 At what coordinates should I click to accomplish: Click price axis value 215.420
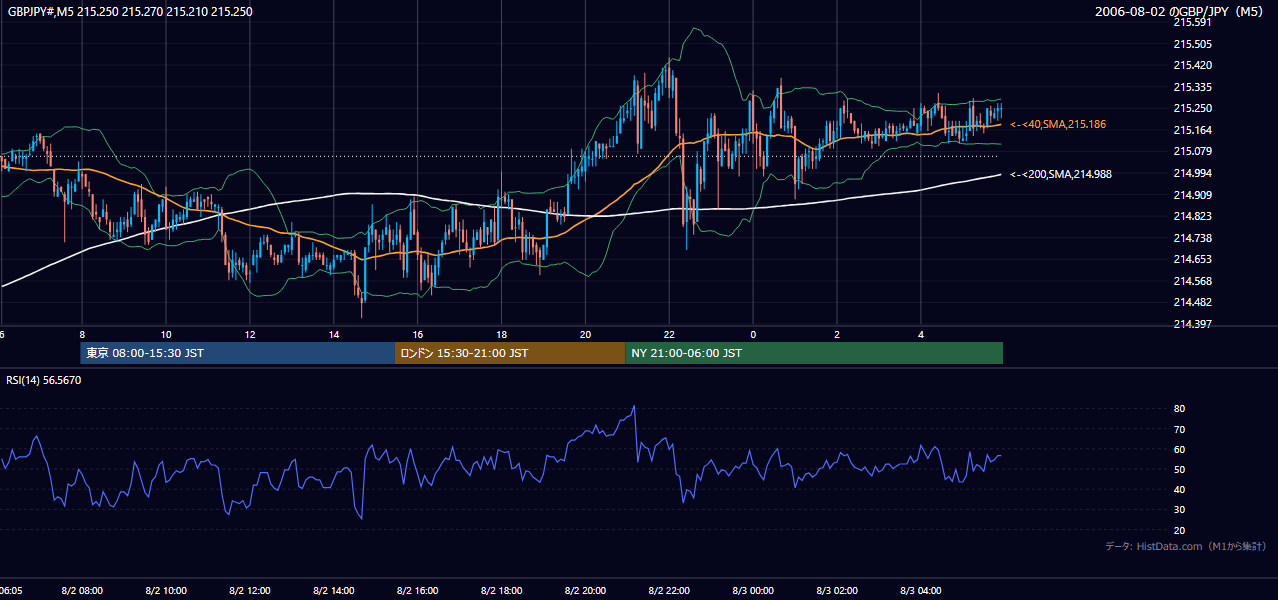[1192, 65]
